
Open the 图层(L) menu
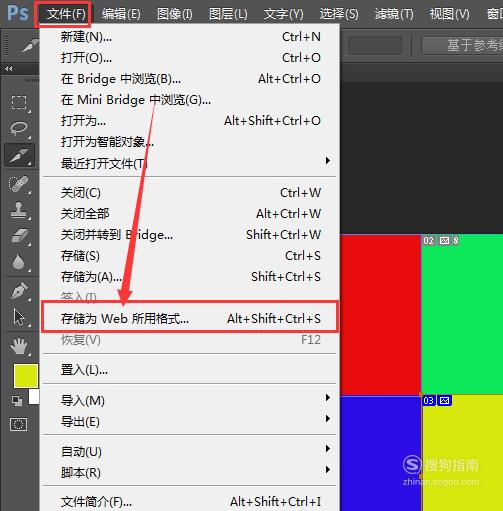[228, 14]
